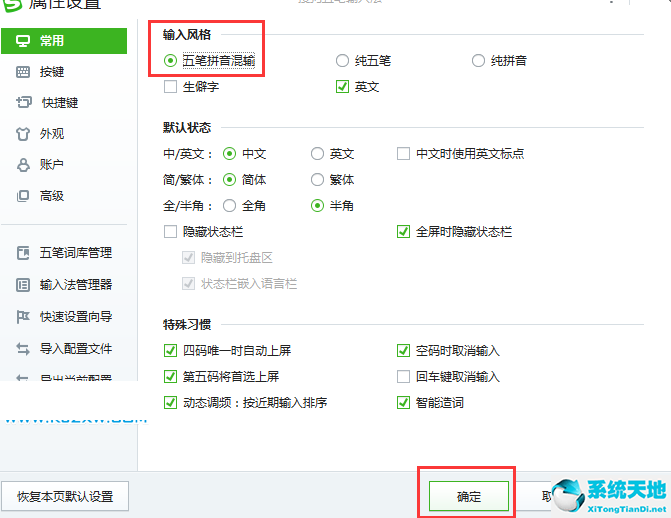
Task: Click the swap arrows icon beside 导入配置文件
Action: [23, 349]
